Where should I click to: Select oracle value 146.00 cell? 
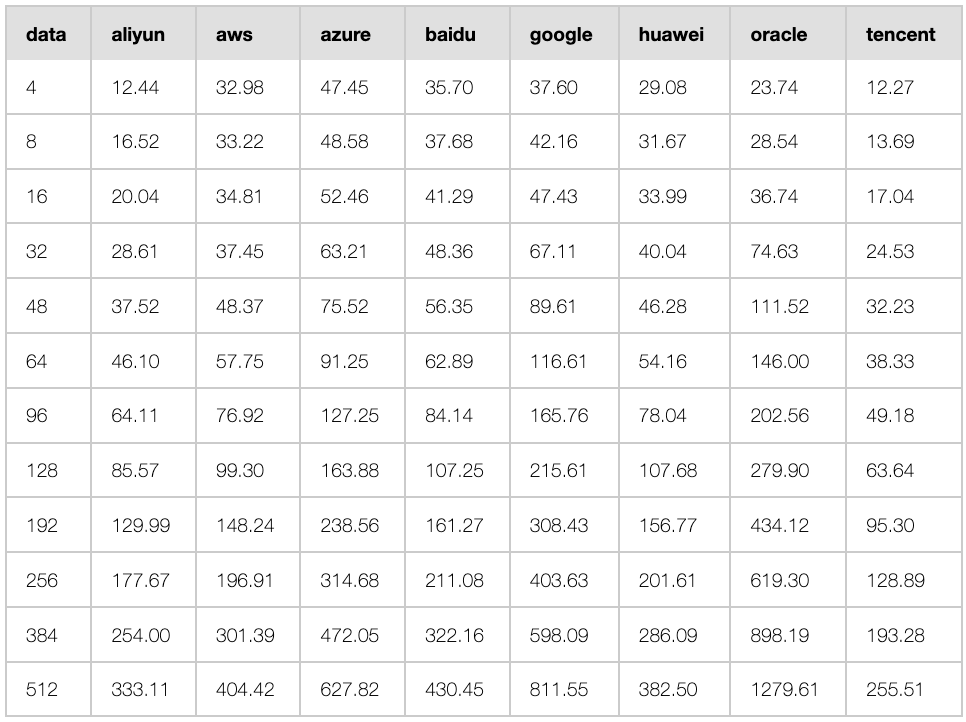pyautogui.click(x=788, y=361)
